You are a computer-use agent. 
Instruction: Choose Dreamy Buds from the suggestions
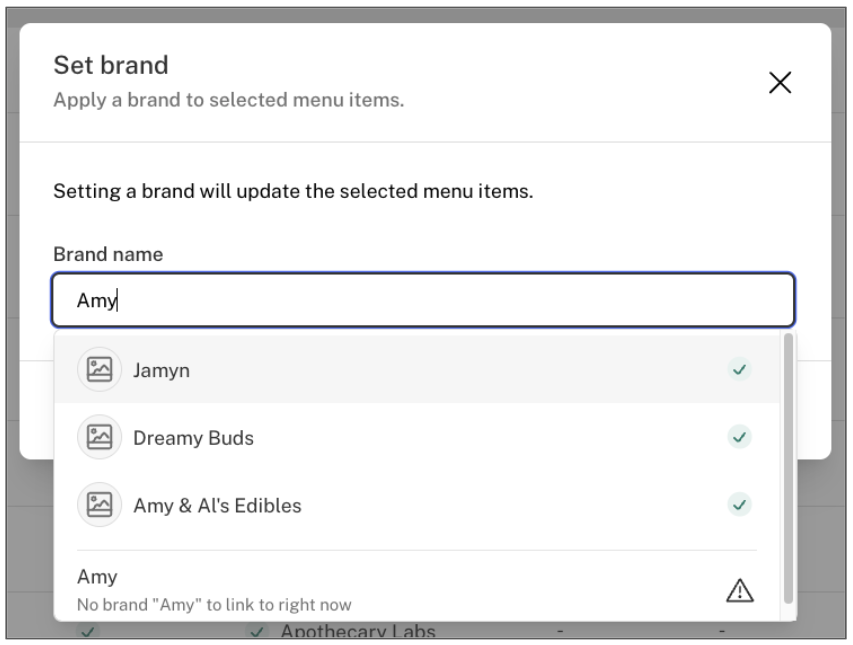417,437
